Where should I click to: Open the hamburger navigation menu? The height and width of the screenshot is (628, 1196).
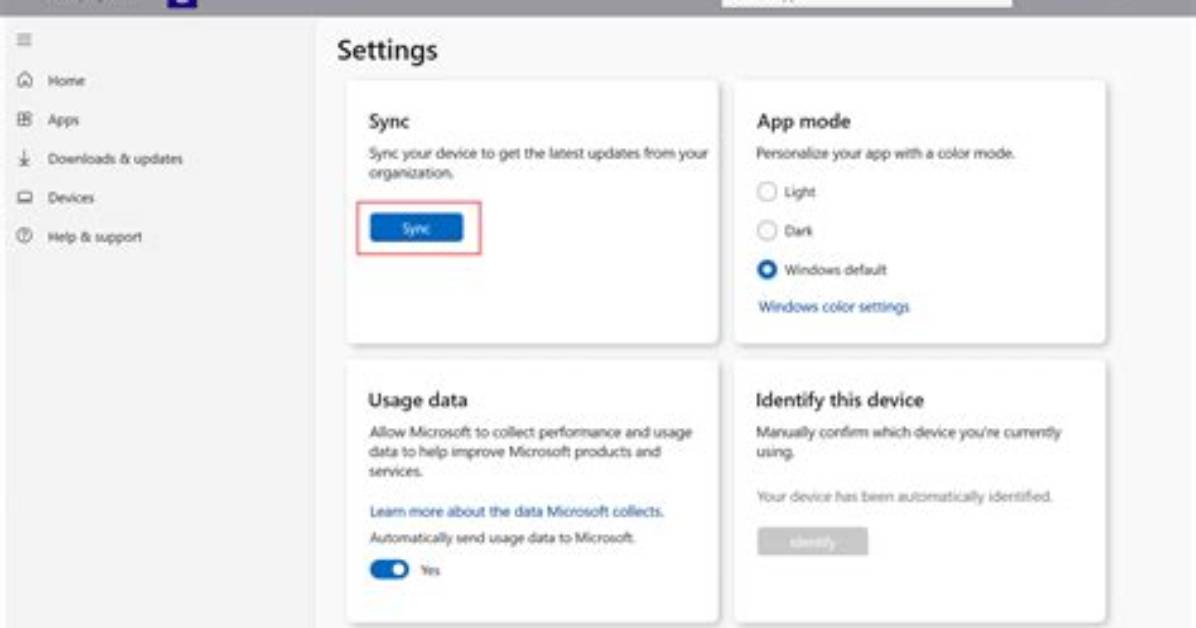point(24,39)
